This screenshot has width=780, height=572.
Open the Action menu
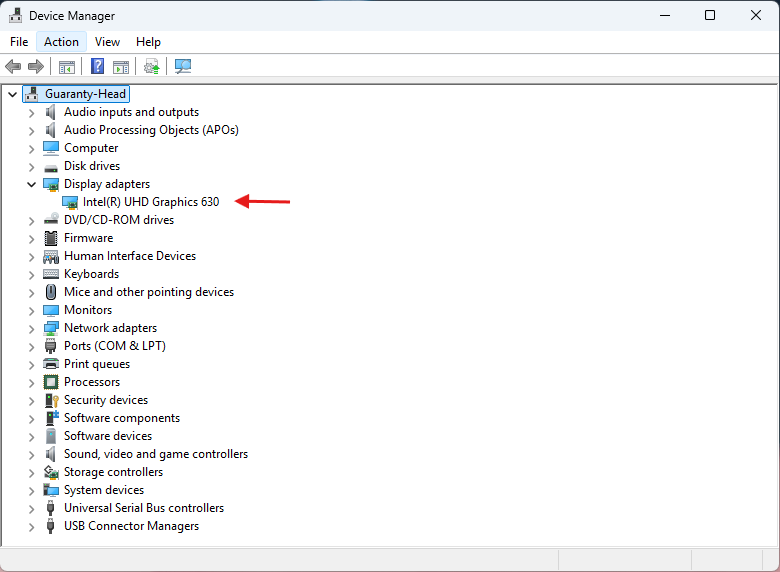tap(61, 42)
